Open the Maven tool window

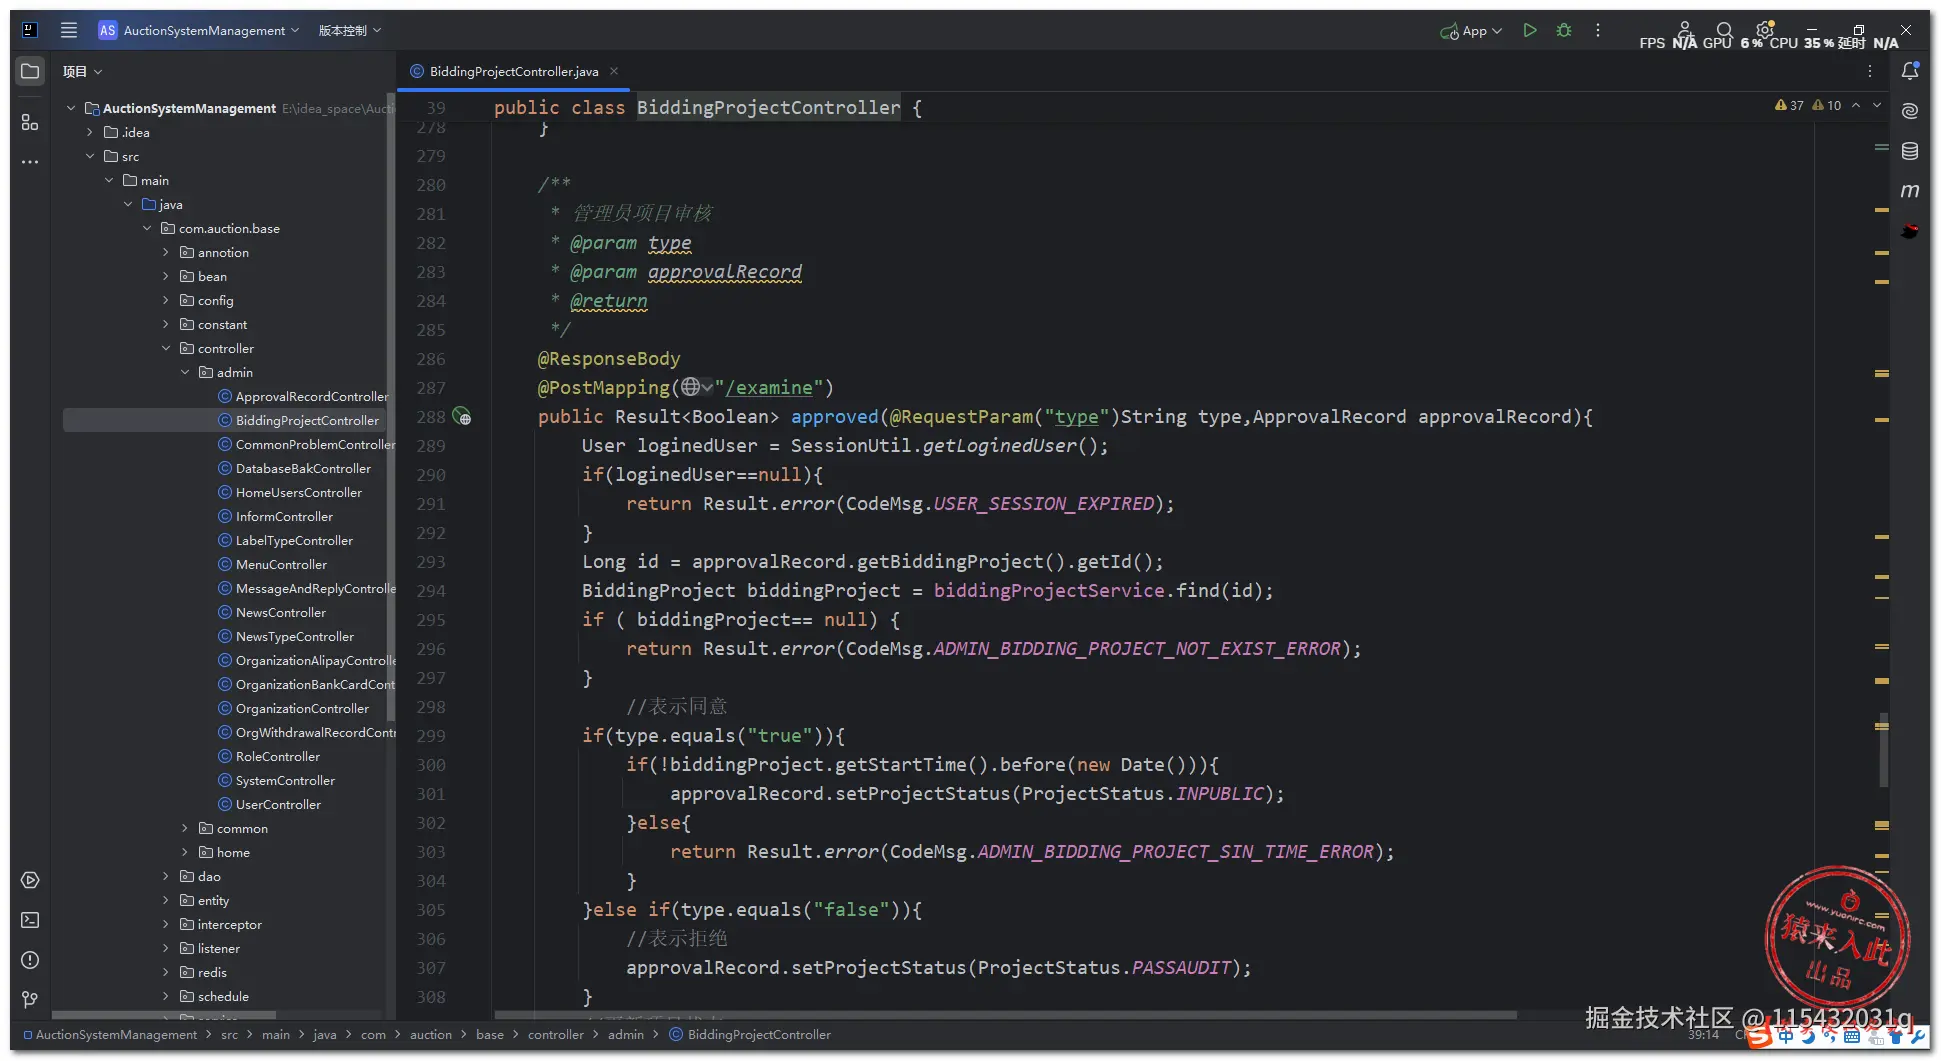(x=1910, y=191)
